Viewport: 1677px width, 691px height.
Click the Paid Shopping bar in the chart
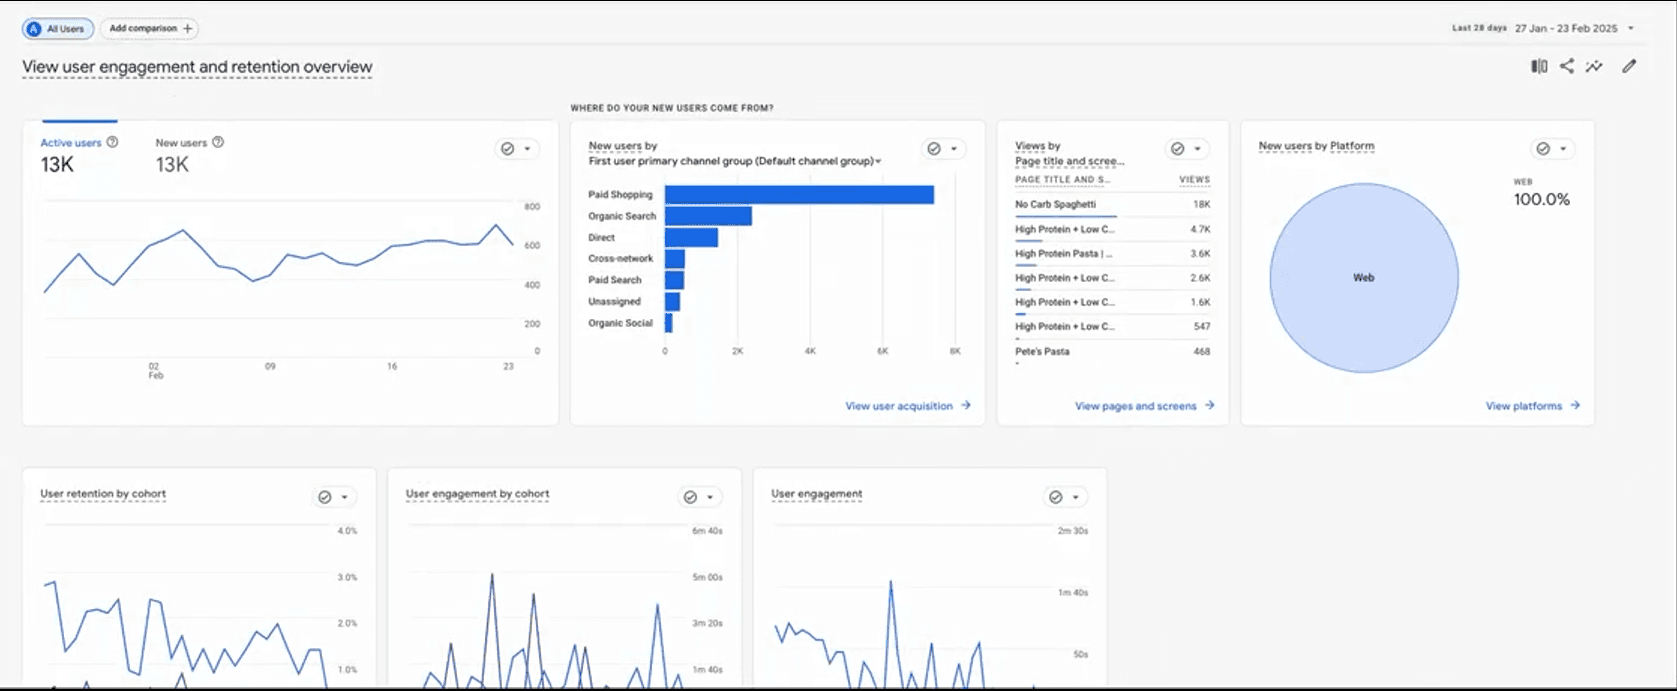point(799,195)
